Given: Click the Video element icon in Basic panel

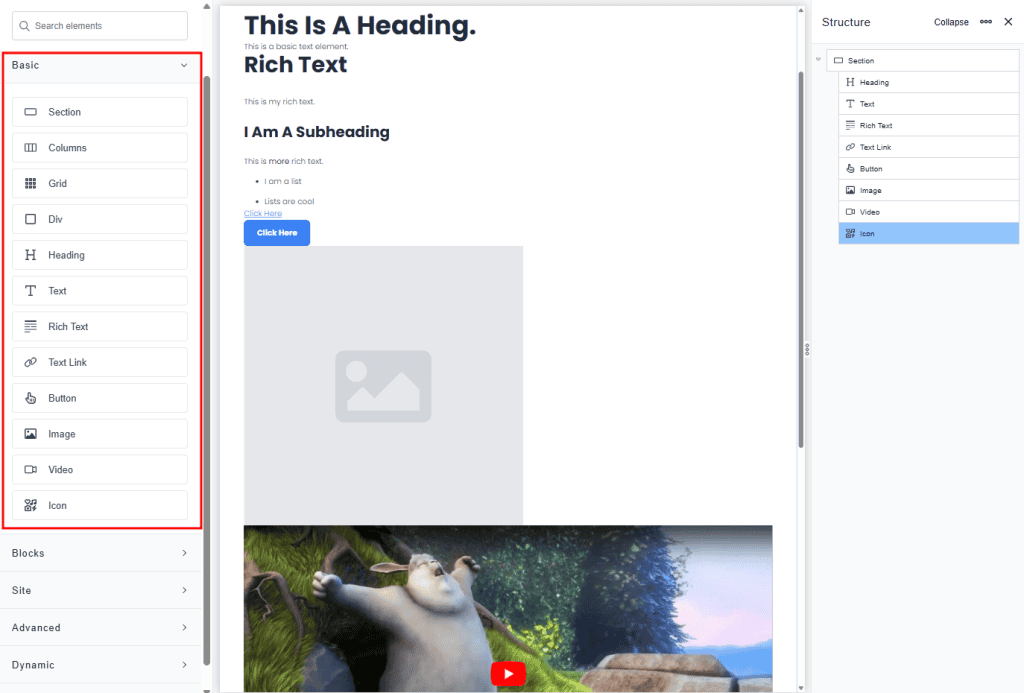Looking at the screenshot, I should point(31,470).
